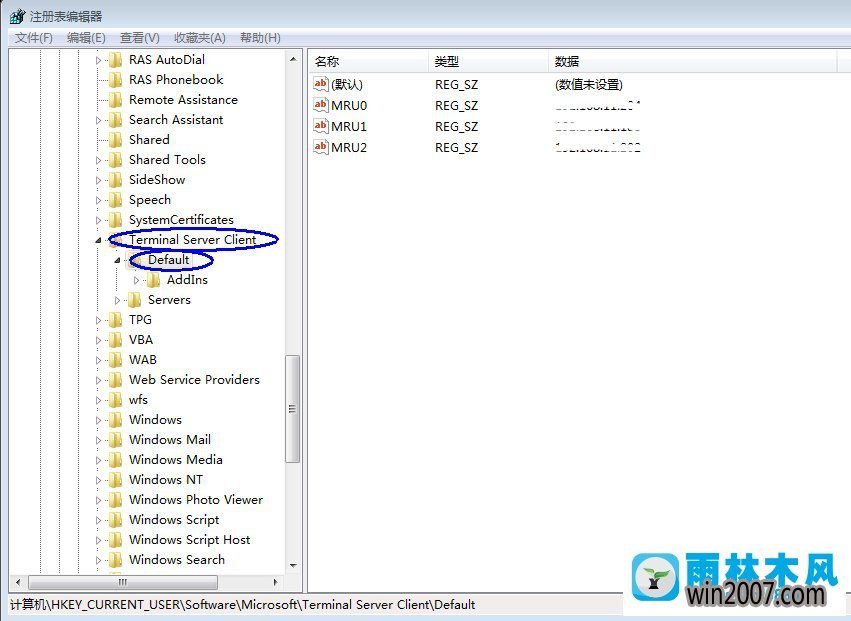The height and width of the screenshot is (621, 851).
Task: Open the 收藏夹(A) menu
Action: (x=200, y=37)
